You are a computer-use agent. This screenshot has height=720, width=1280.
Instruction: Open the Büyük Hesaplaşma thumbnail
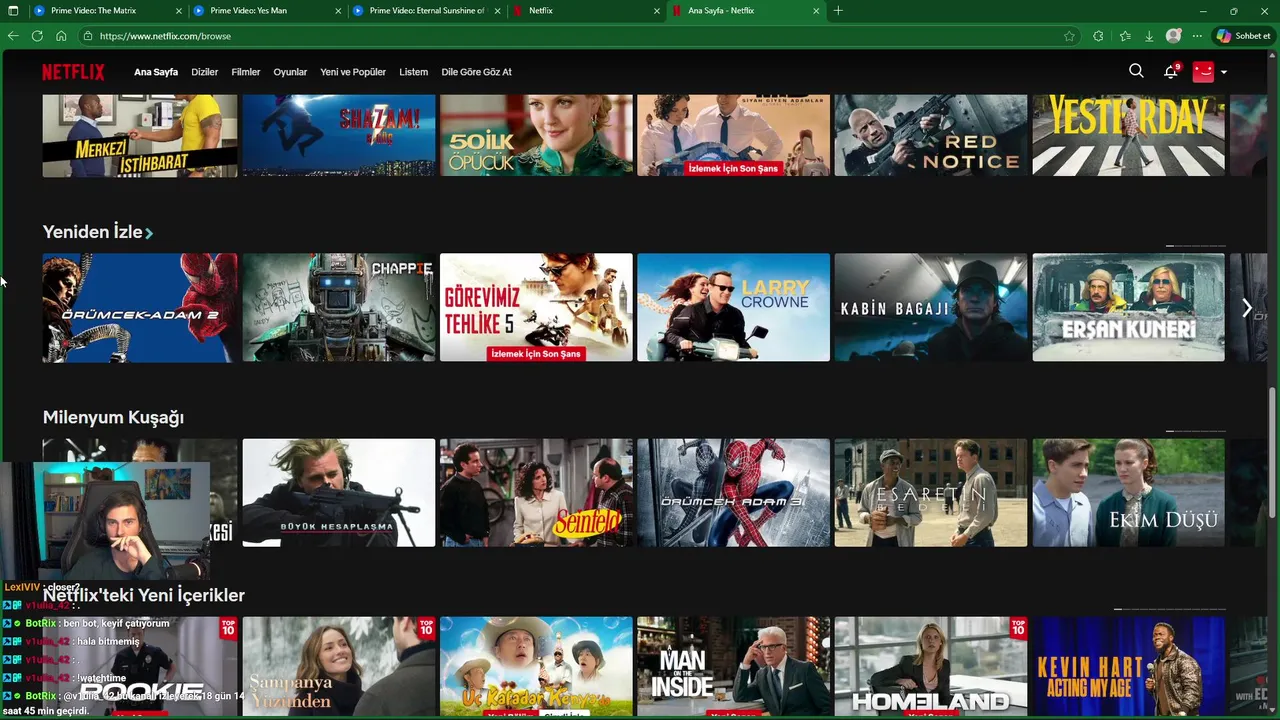pyautogui.click(x=339, y=493)
